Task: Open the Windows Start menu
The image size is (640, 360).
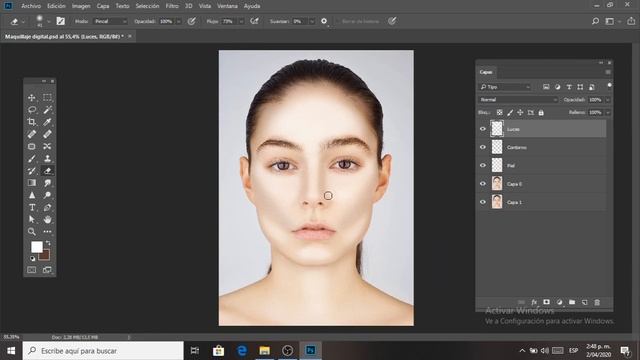Action: pos(11,351)
